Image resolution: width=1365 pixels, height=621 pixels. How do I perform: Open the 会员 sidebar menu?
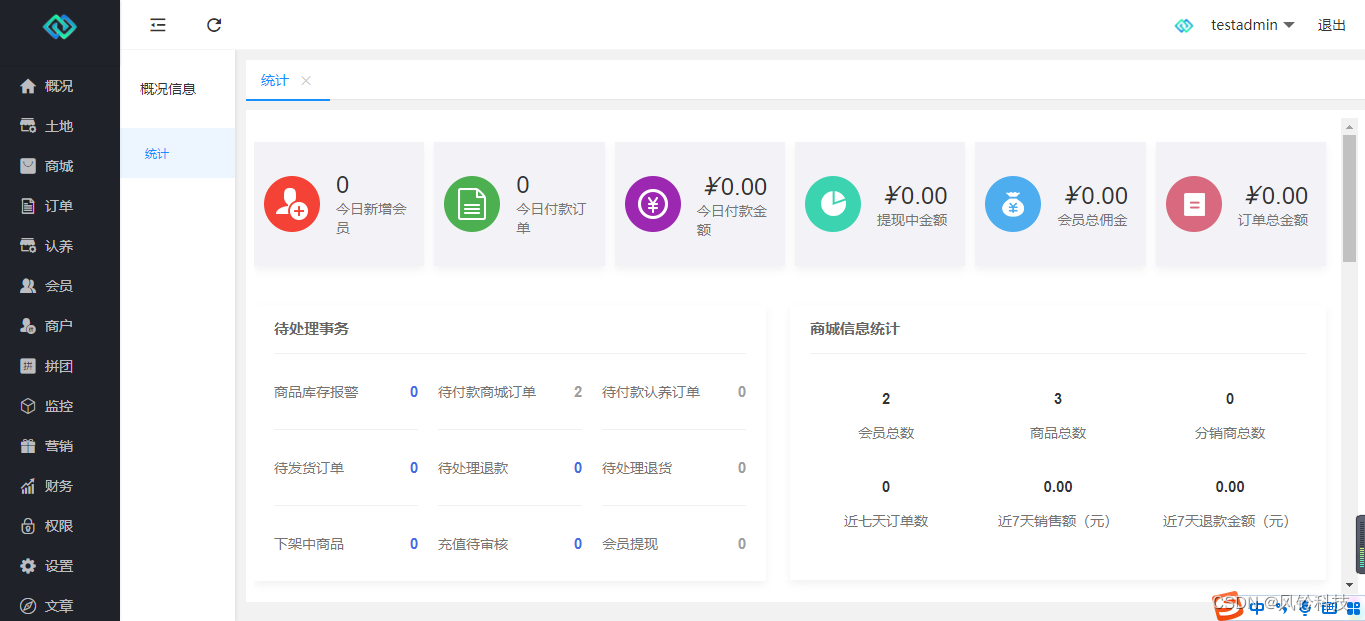(x=60, y=286)
